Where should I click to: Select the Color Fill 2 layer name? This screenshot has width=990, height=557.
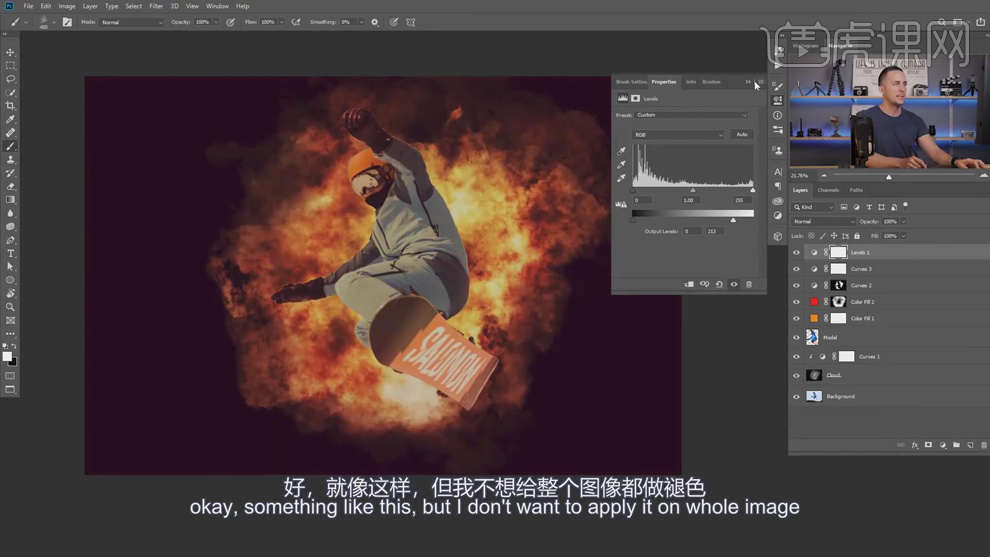(x=862, y=302)
